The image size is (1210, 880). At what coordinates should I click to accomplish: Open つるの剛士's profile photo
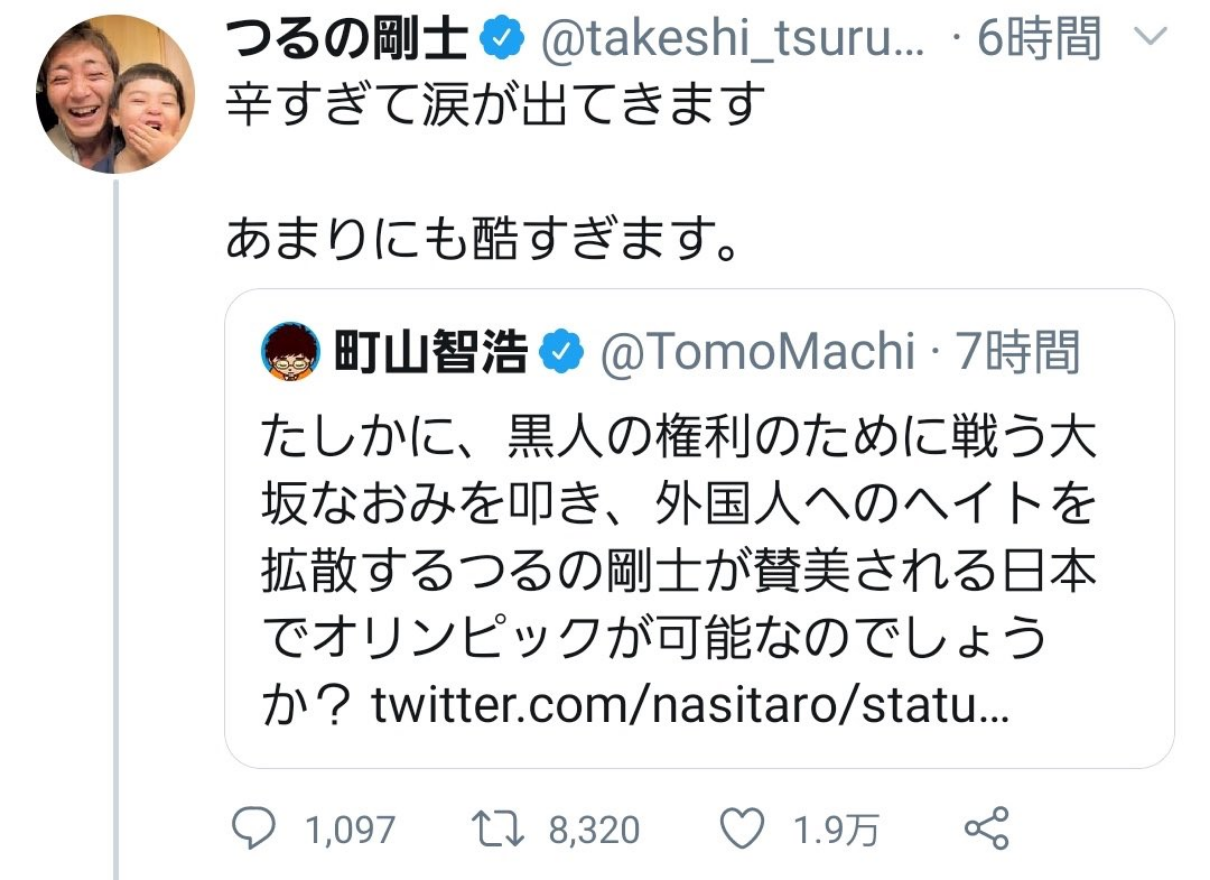(x=115, y=94)
